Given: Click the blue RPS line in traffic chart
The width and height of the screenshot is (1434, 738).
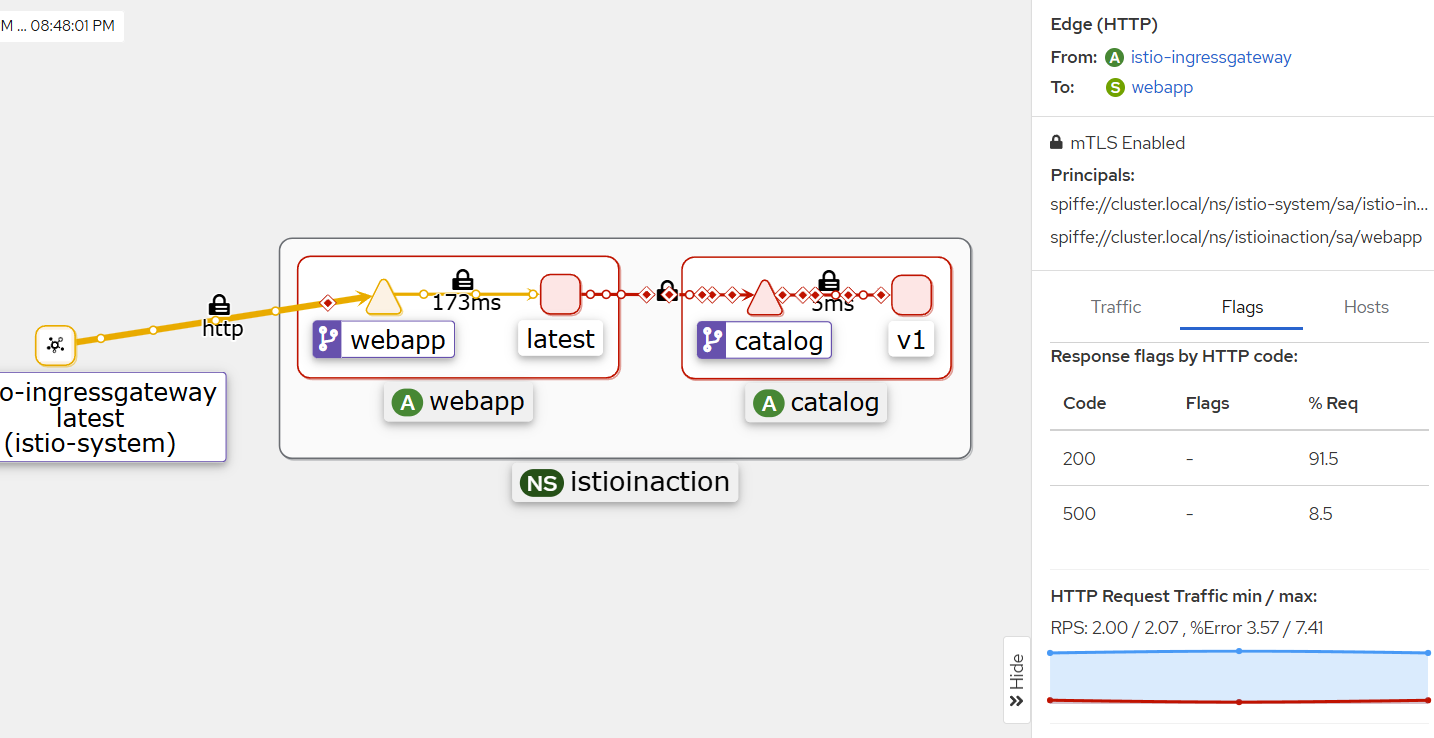Looking at the screenshot, I should pyautogui.click(x=1239, y=651).
